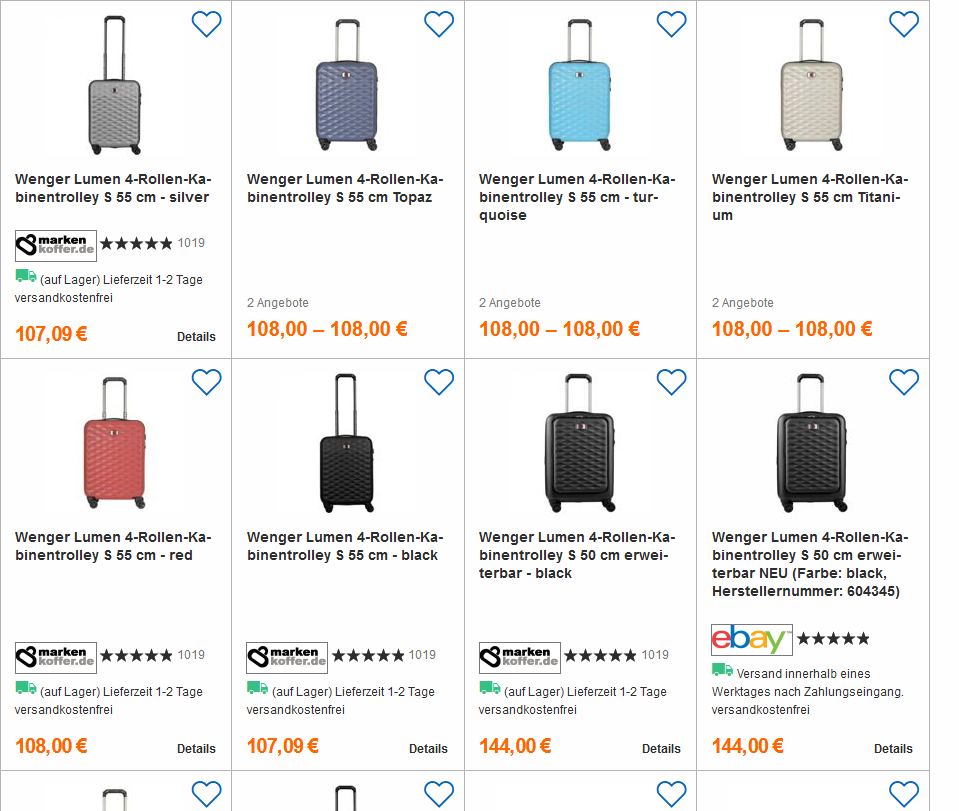
Task: Show the 2 Angebote for Topaz trolley
Action: [x=278, y=303]
